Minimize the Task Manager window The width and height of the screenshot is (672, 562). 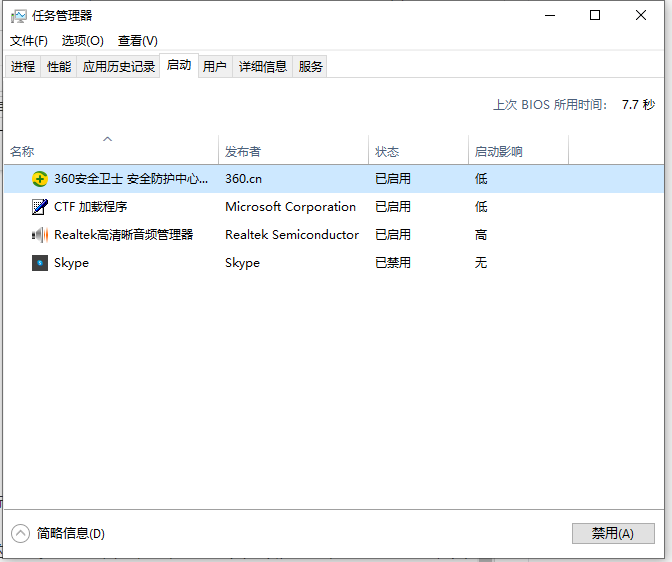click(x=550, y=15)
